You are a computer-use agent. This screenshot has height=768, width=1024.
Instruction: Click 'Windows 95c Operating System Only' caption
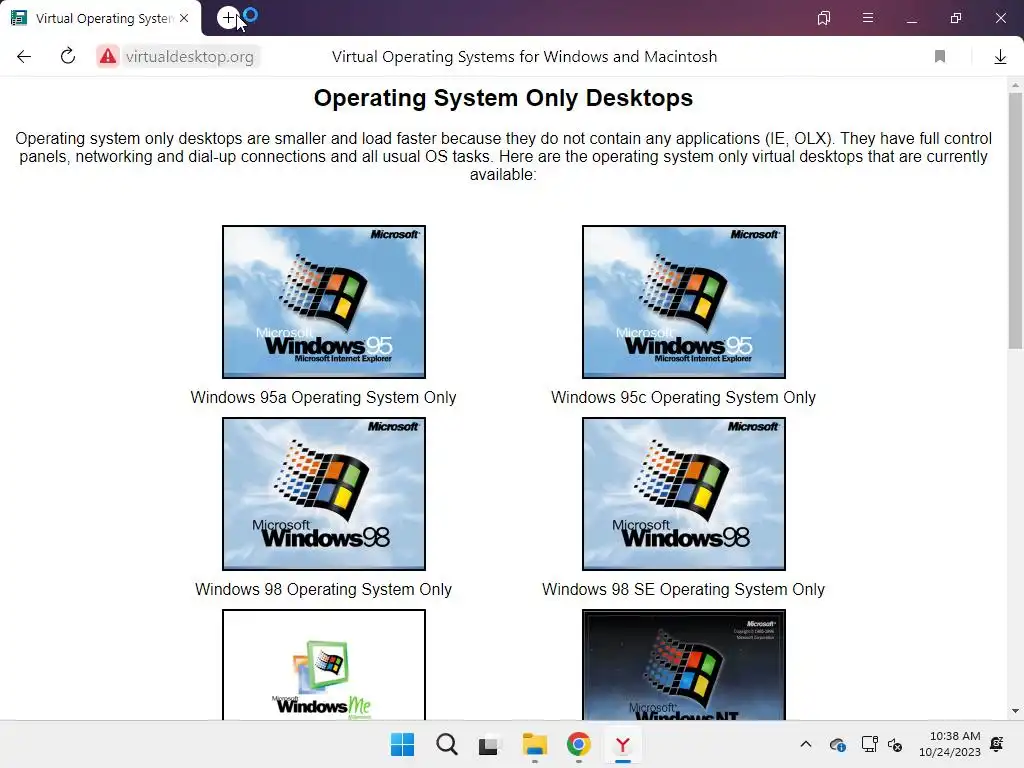tap(683, 397)
